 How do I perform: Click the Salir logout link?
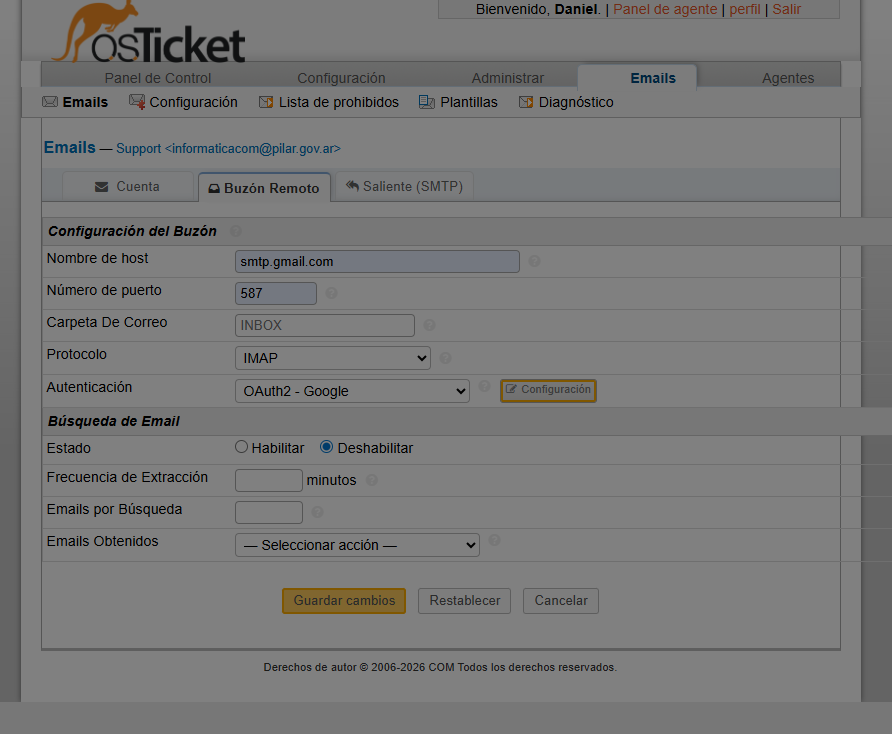coord(786,9)
